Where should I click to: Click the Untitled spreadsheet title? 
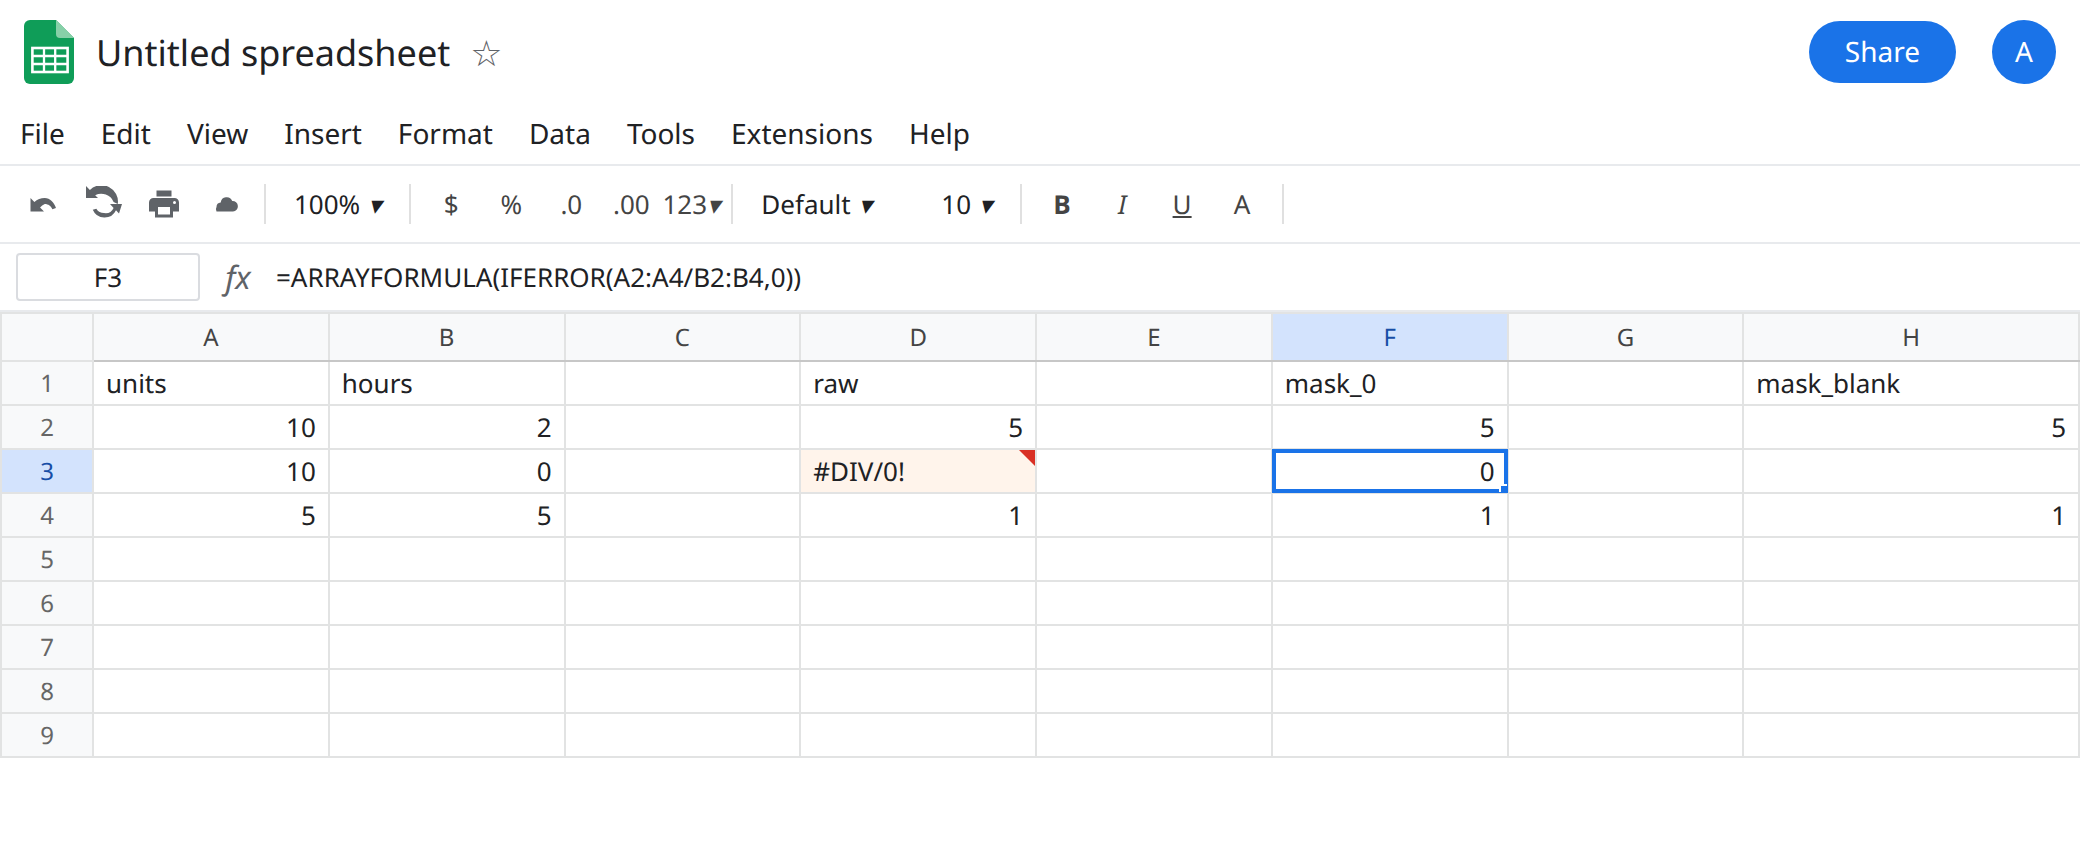[273, 53]
